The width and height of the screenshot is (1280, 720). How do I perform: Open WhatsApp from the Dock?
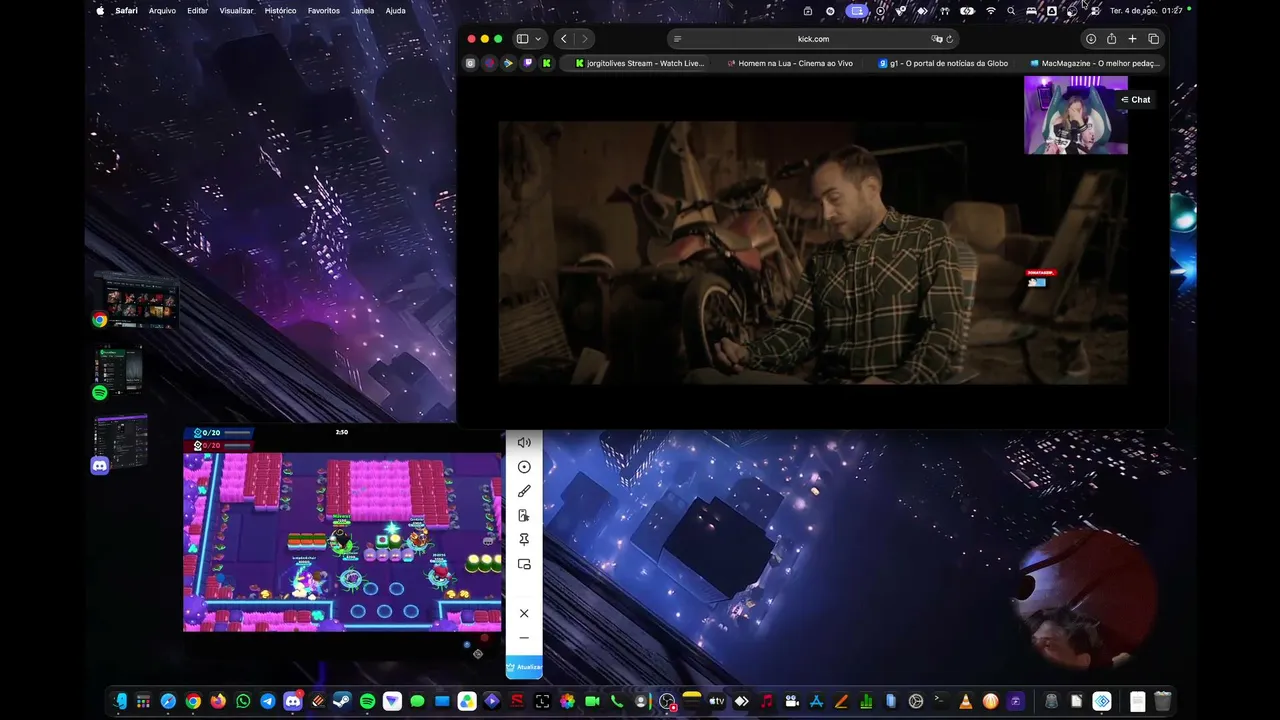(243, 701)
